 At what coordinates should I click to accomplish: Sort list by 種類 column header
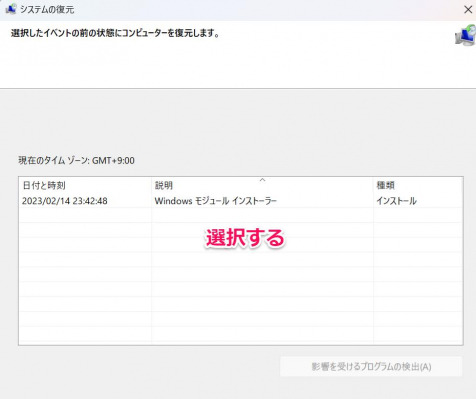point(418,185)
